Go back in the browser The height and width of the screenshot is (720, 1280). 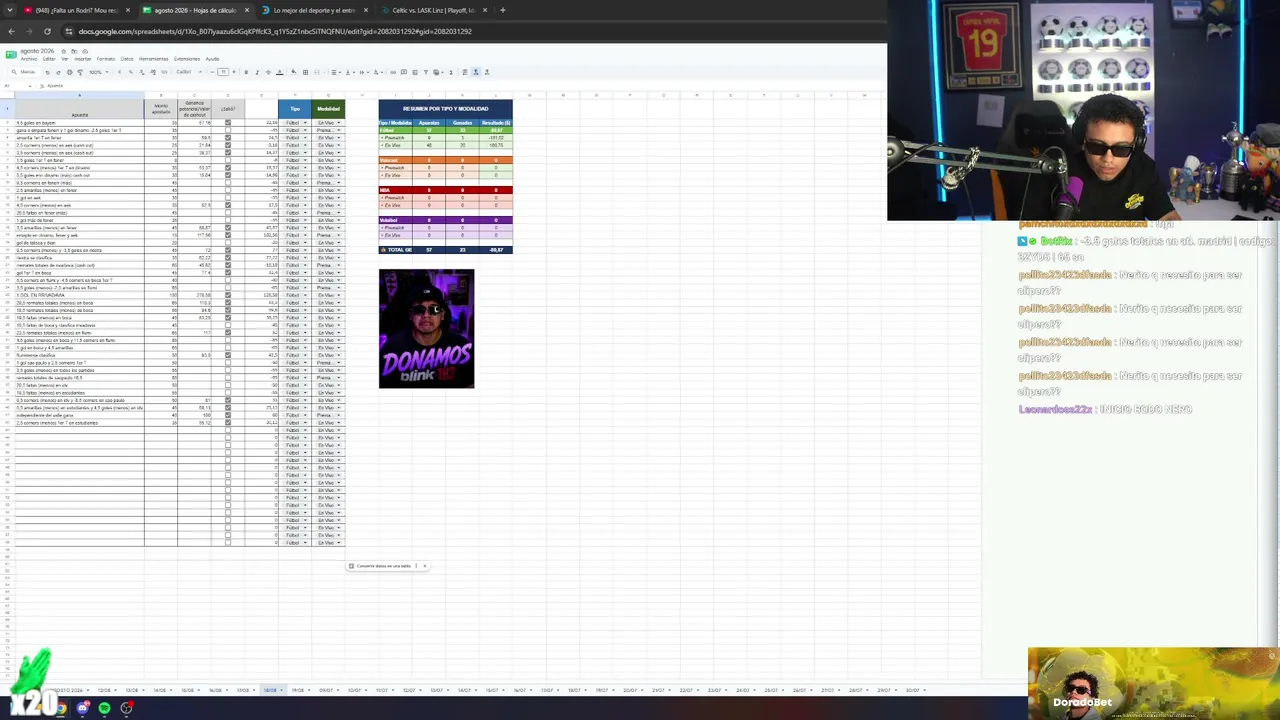[x=11, y=31]
